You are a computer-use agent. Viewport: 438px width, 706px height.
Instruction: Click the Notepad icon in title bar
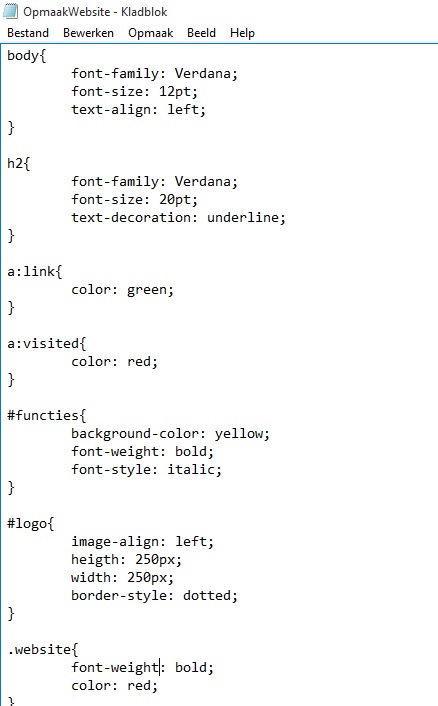(x=11, y=11)
